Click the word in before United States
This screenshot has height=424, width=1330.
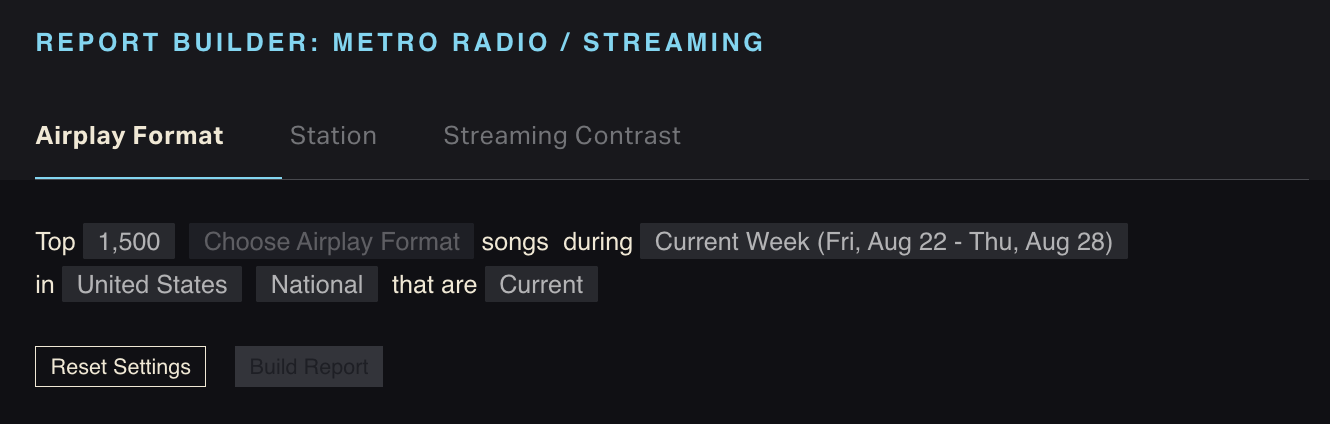(45, 285)
